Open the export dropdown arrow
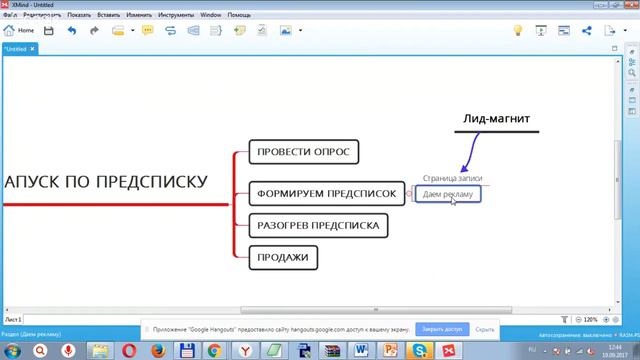Screen dimensions: 640x360 point(625,31)
